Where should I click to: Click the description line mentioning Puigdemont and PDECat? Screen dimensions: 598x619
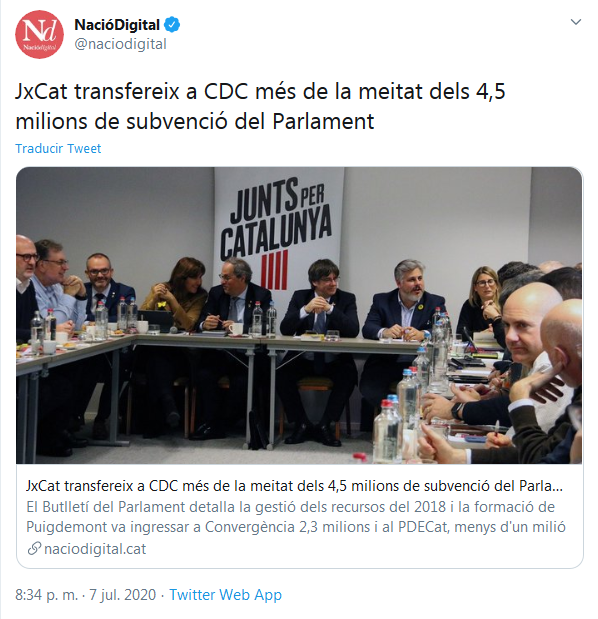296,527
